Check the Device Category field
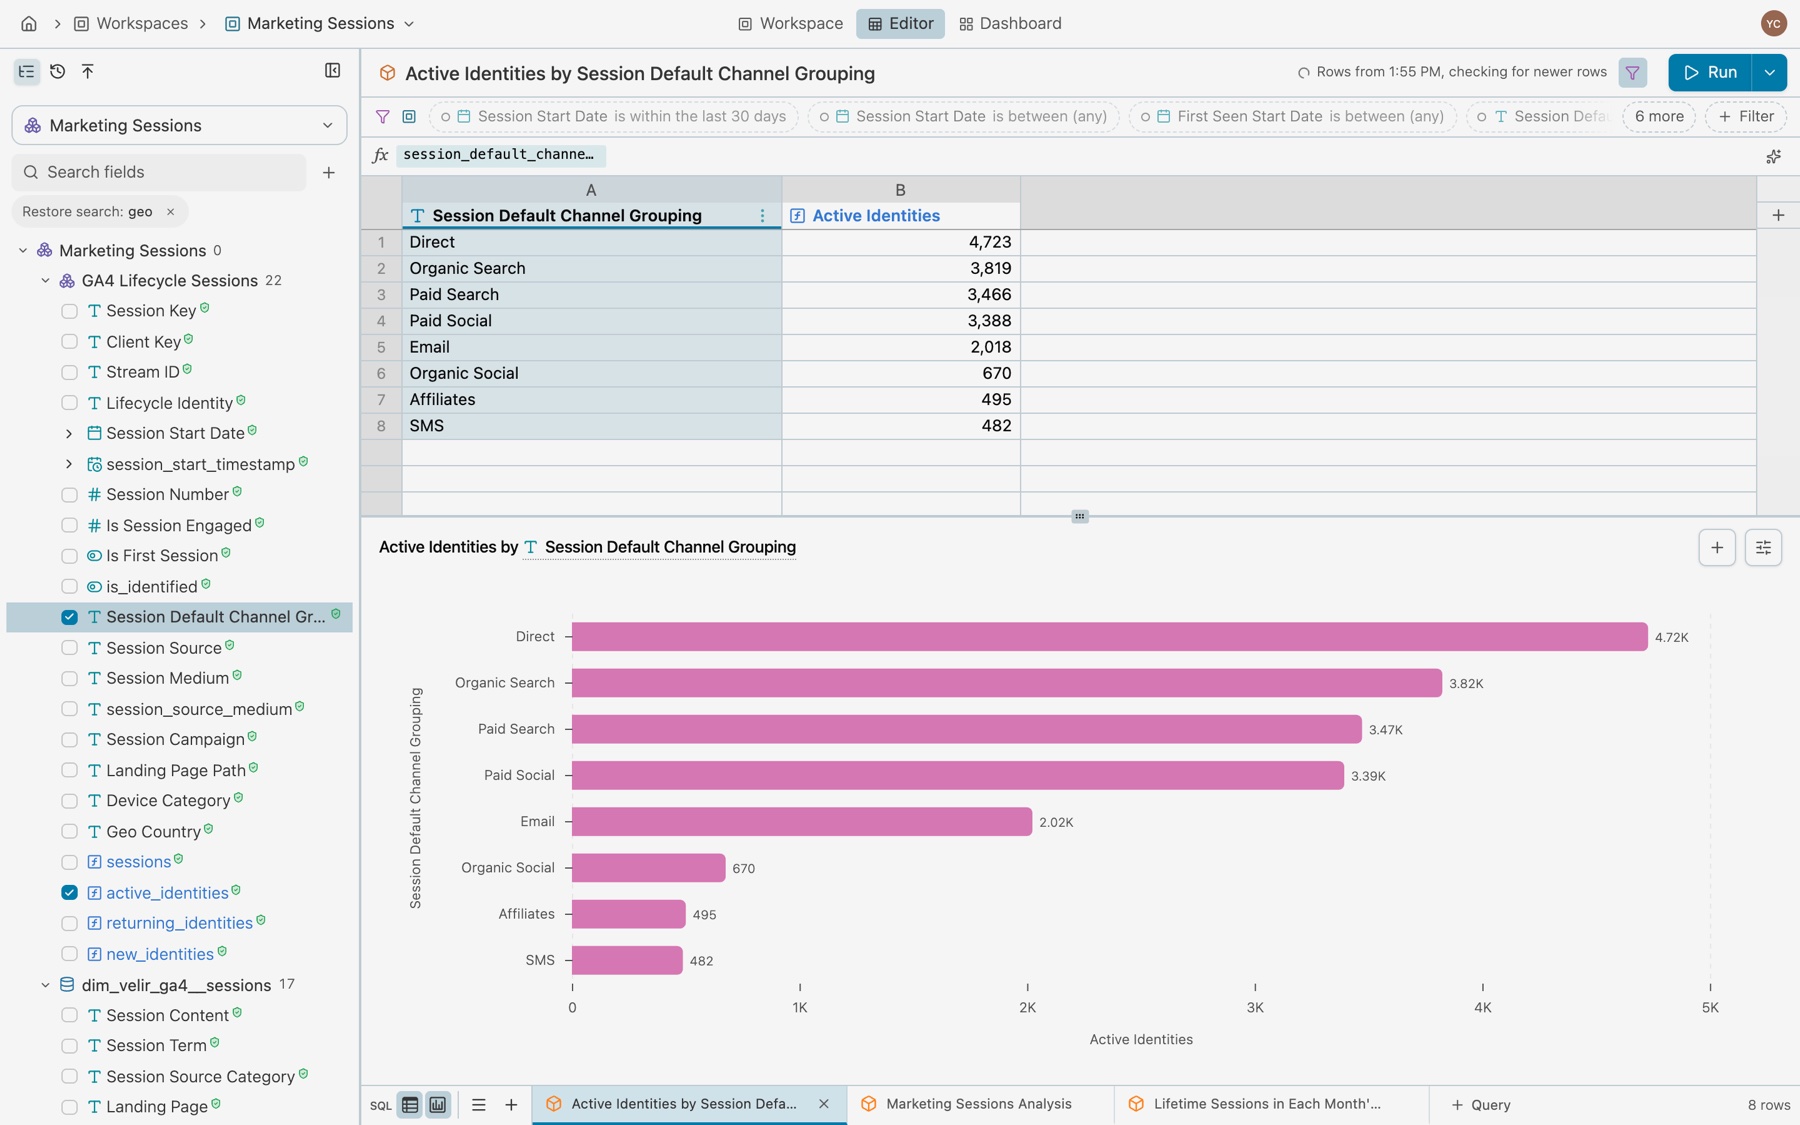The width and height of the screenshot is (1800, 1125). point(69,801)
